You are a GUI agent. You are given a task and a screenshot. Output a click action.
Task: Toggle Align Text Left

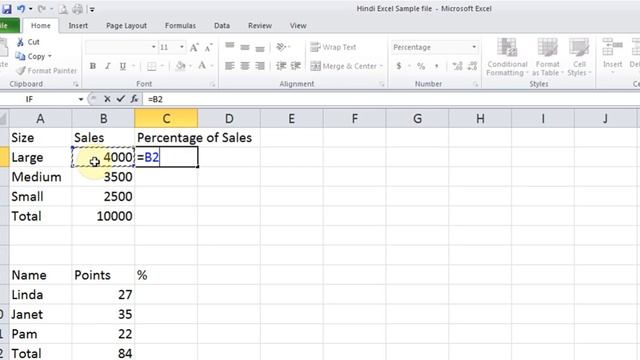[x=230, y=66]
